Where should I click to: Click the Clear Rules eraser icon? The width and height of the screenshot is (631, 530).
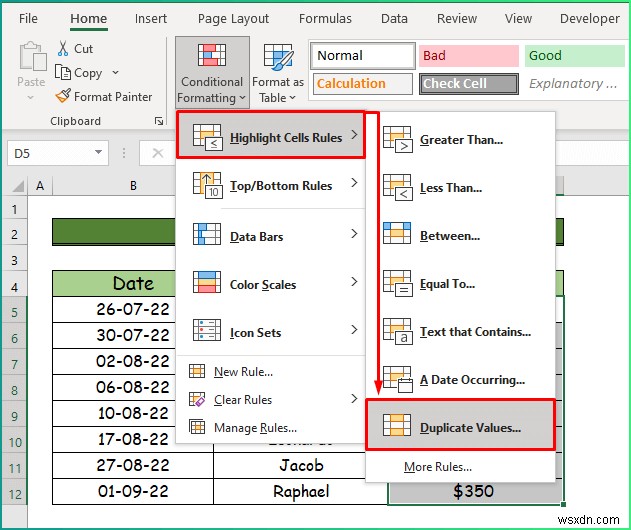[x=197, y=399]
